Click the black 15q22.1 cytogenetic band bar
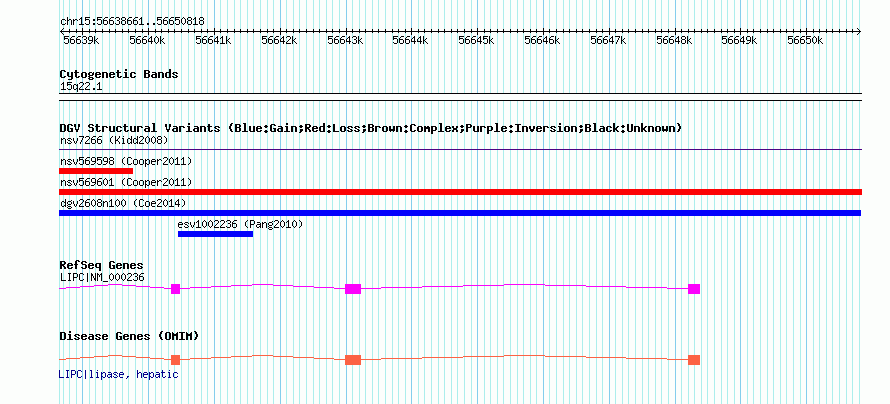Image resolution: width=890 pixels, height=404 pixels. pyautogui.click(x=460, y=97)
